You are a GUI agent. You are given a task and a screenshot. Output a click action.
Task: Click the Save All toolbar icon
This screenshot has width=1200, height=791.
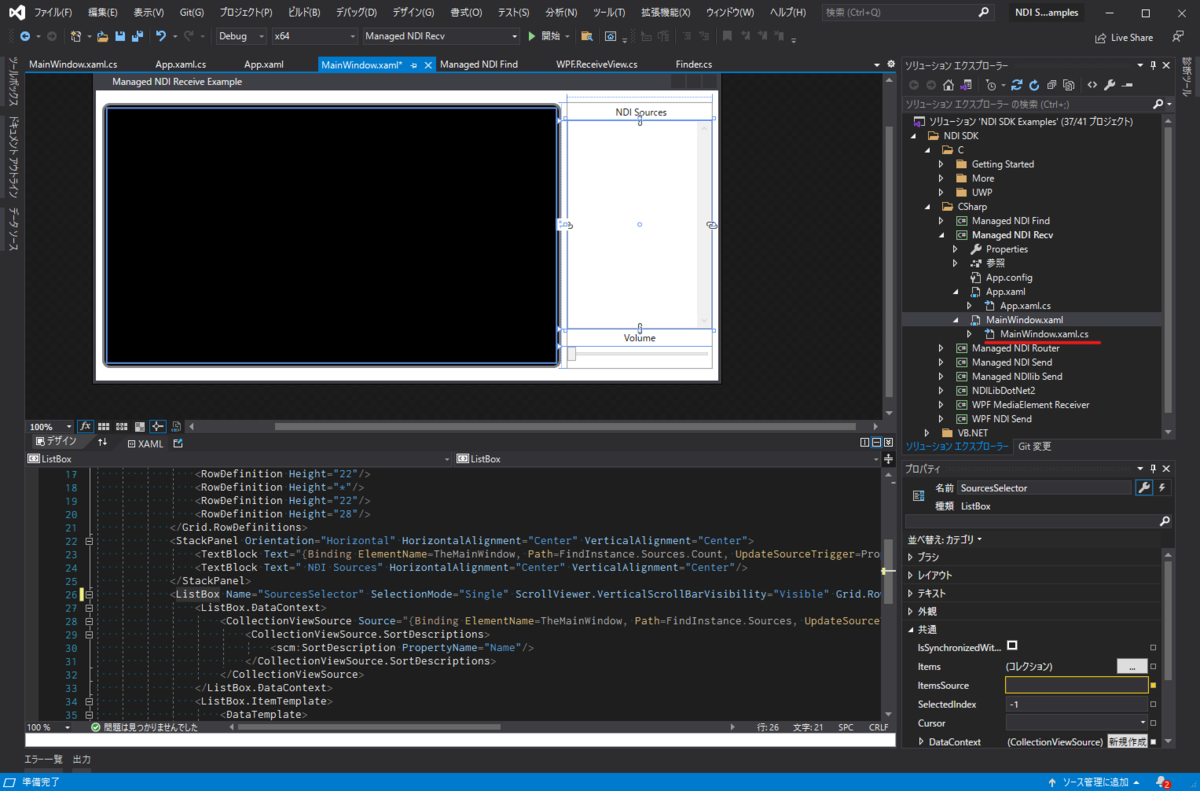click(x=135, y=36)
